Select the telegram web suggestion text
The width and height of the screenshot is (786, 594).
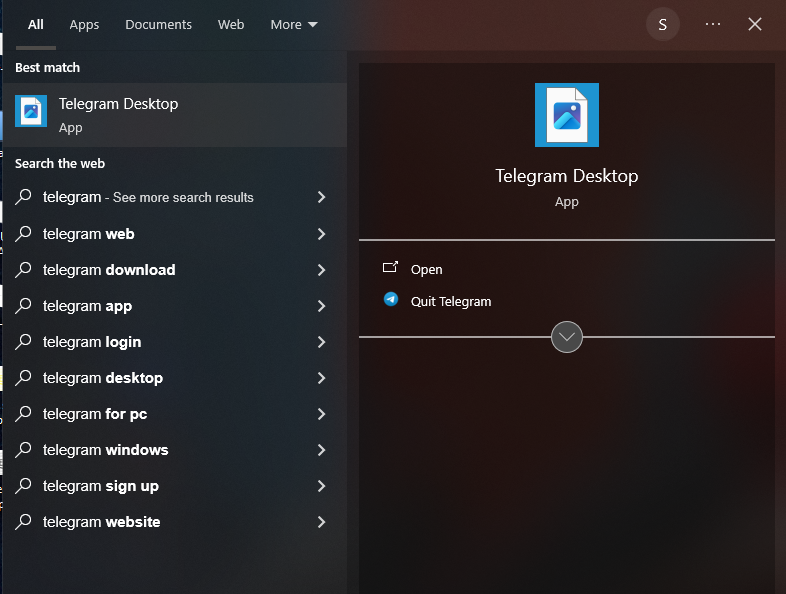[88, 234]
